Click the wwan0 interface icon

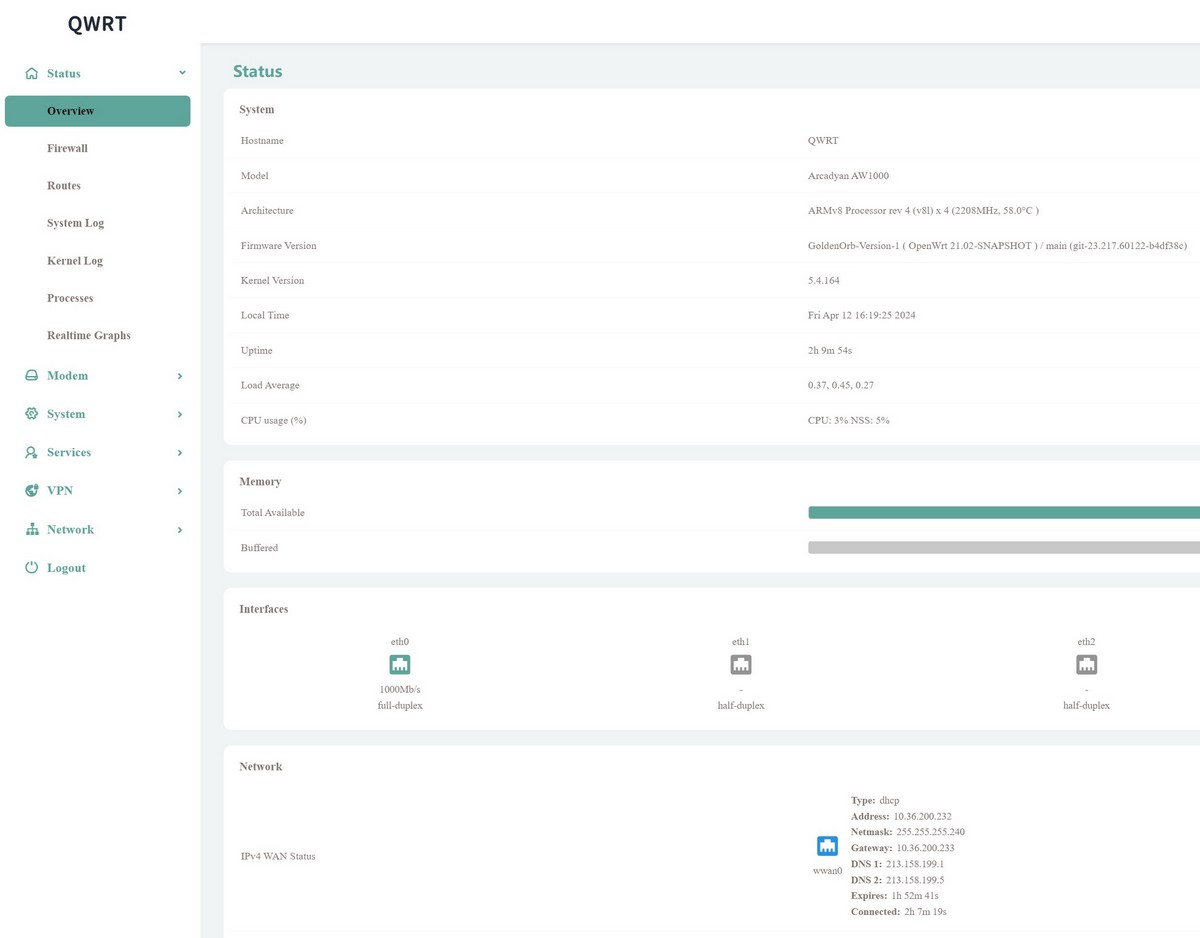(827, 847)
